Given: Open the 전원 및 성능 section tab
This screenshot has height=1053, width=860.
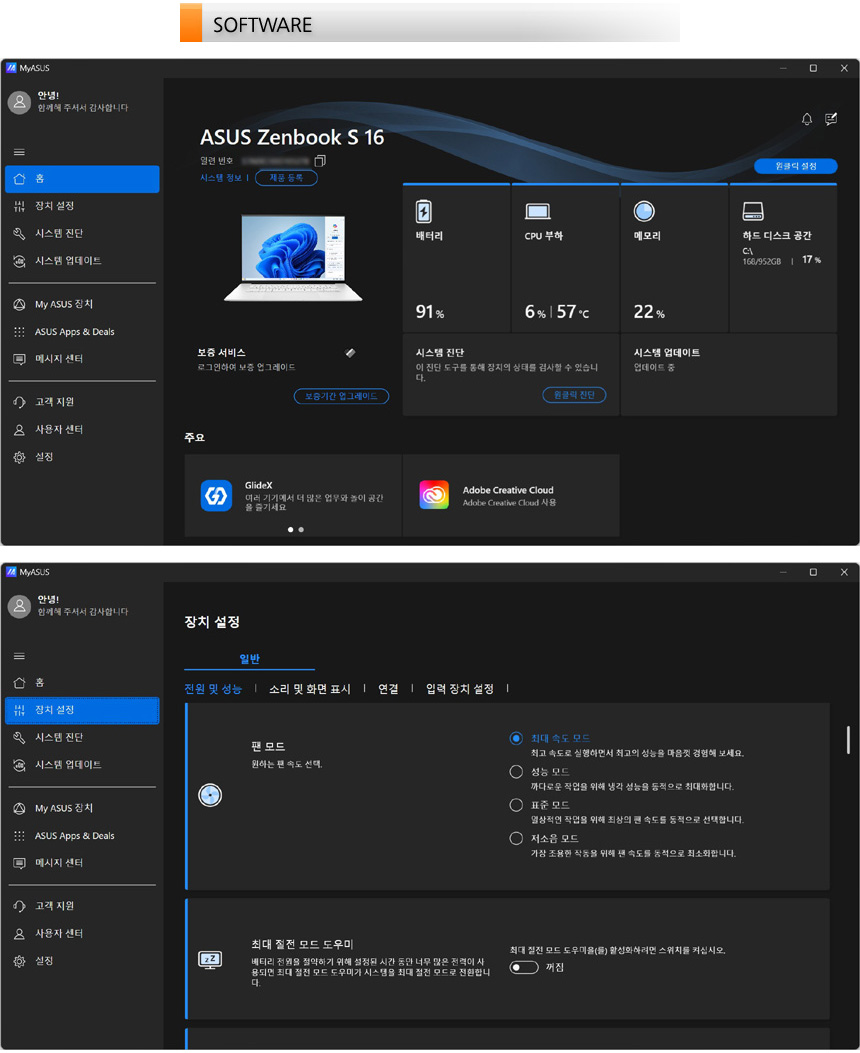Looking at the screenshot, I should (x=213, y=688).
